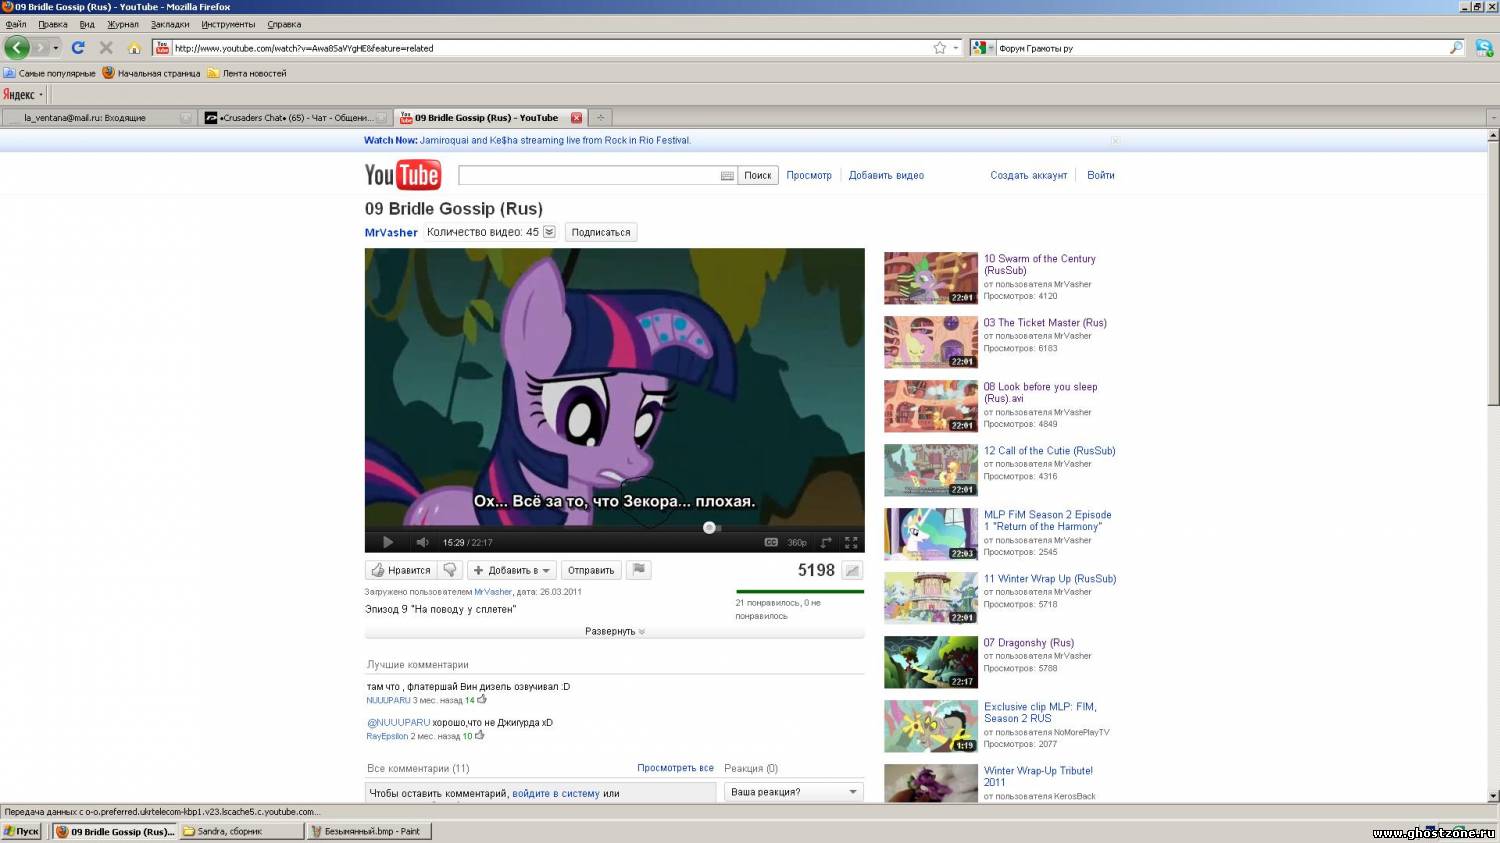Choose search engine dropdown in search box
1500x843 pixels.
(982, 47)
